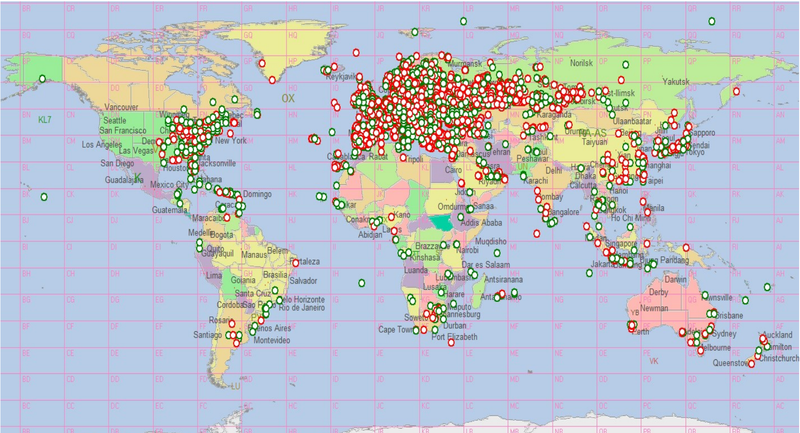This screenshot has height=433, width=800.
Task: Click the Vancouver city label
Action: tap(121, 107)
